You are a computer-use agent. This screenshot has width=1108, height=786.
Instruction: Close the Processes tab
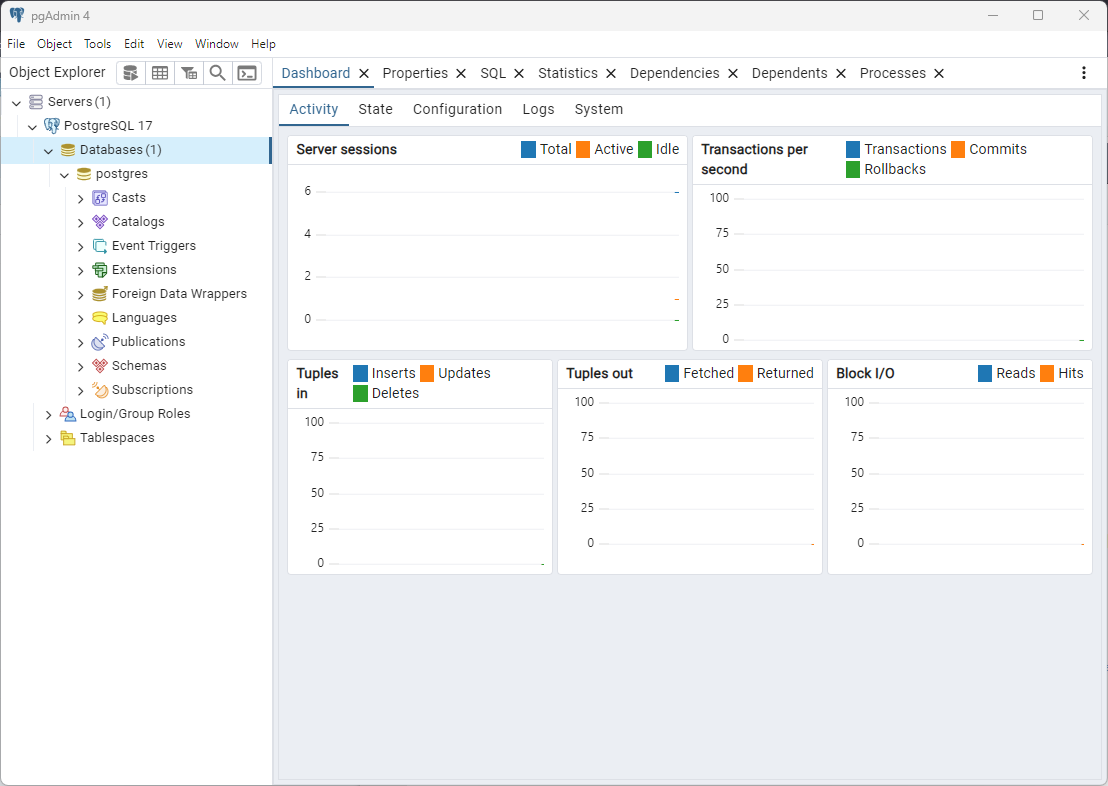[x=939, y=74]
